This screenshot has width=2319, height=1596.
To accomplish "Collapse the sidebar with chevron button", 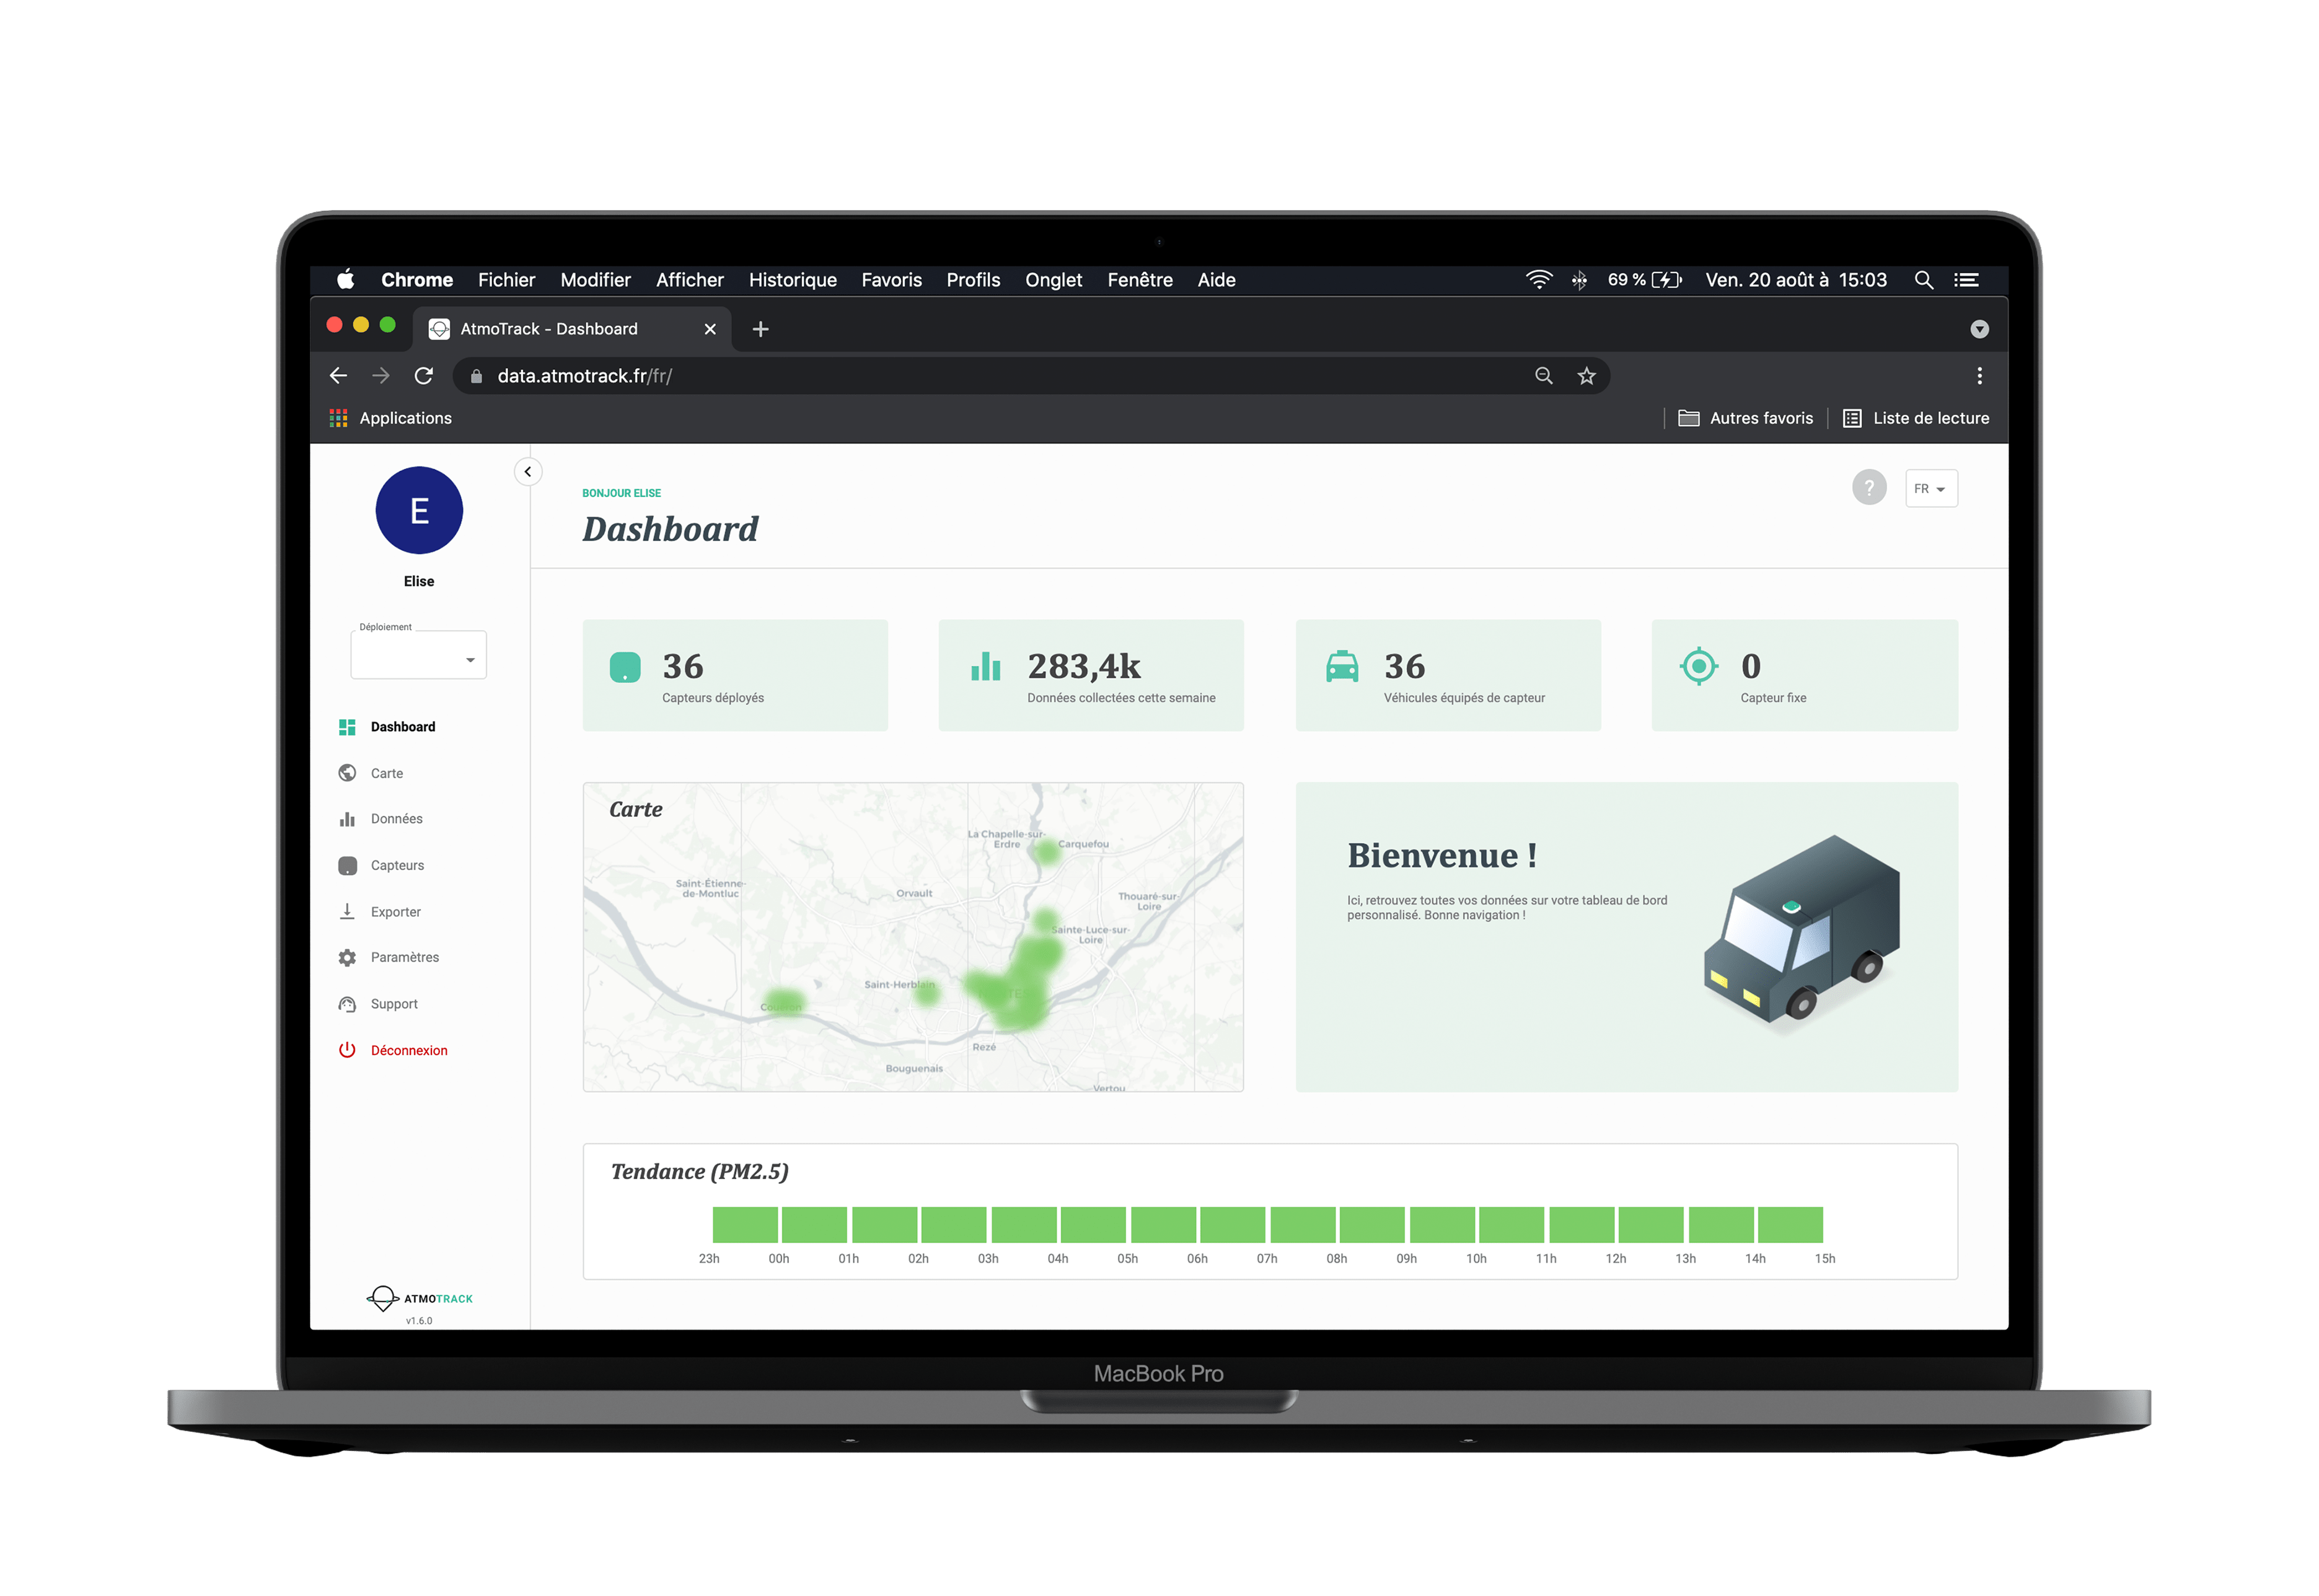I will (528, 472).
